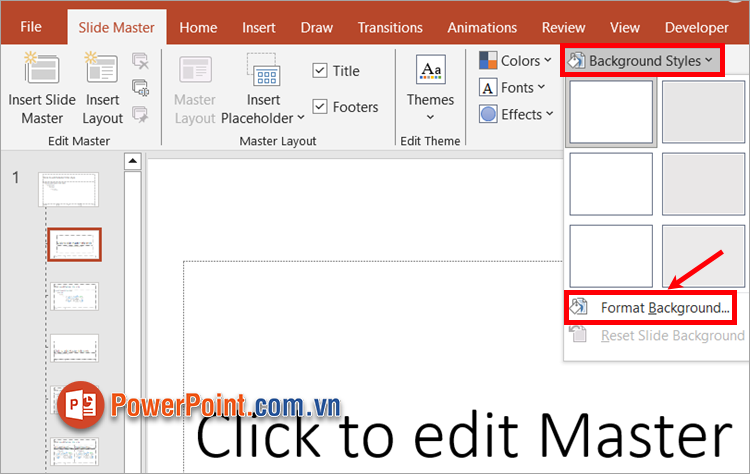The width and height of the screenshot is (750, 474).
Task: Collapse the Background Styles dropdown arrow
Action: click(708, 60)
